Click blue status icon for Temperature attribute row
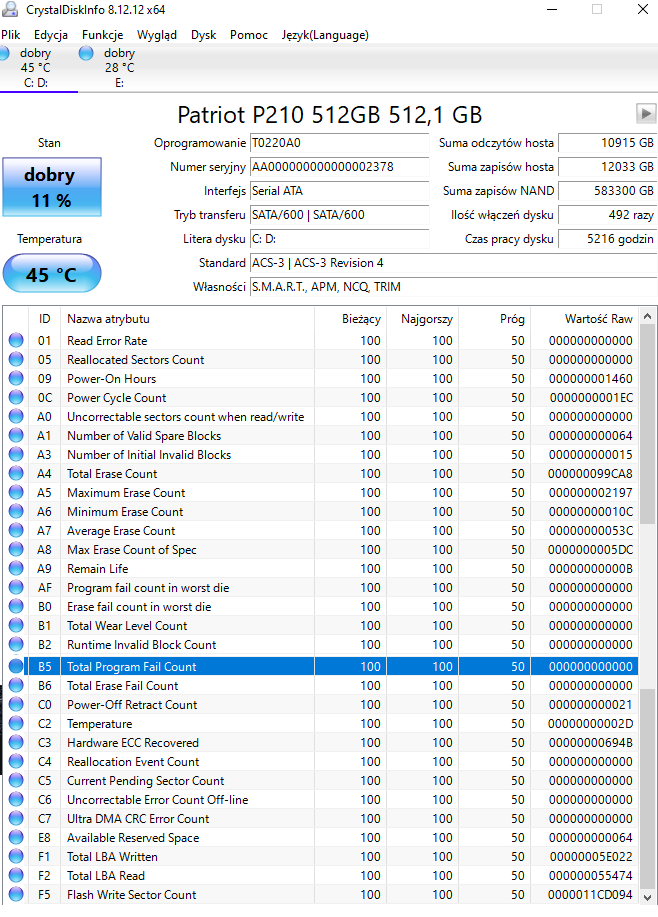 pos(16,723)
